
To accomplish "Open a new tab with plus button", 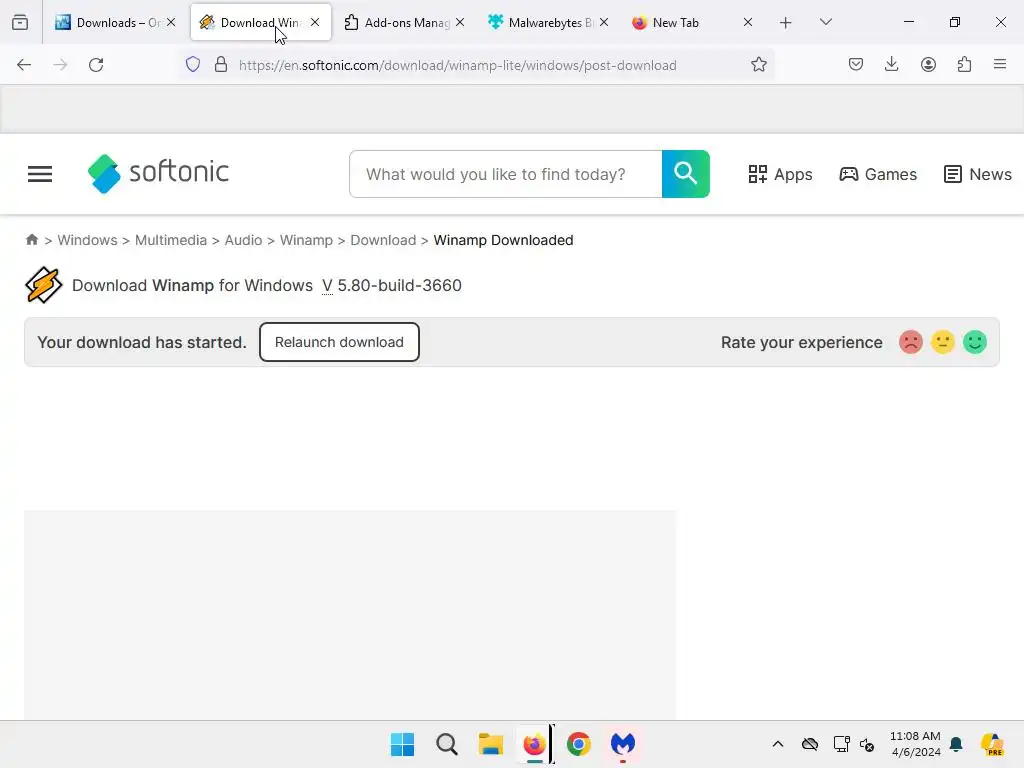I will coord(786,22).
